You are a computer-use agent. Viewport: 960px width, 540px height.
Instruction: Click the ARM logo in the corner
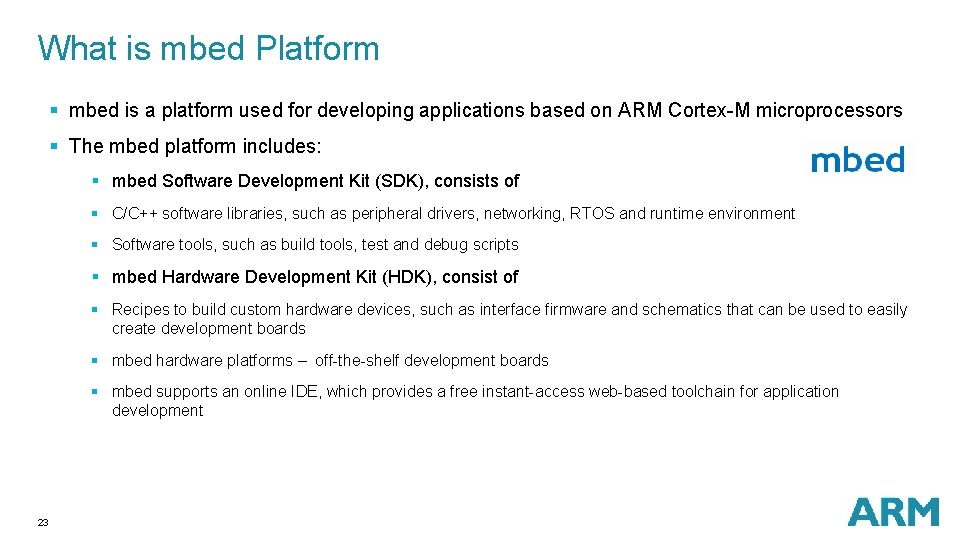click(x=893, y=512)
